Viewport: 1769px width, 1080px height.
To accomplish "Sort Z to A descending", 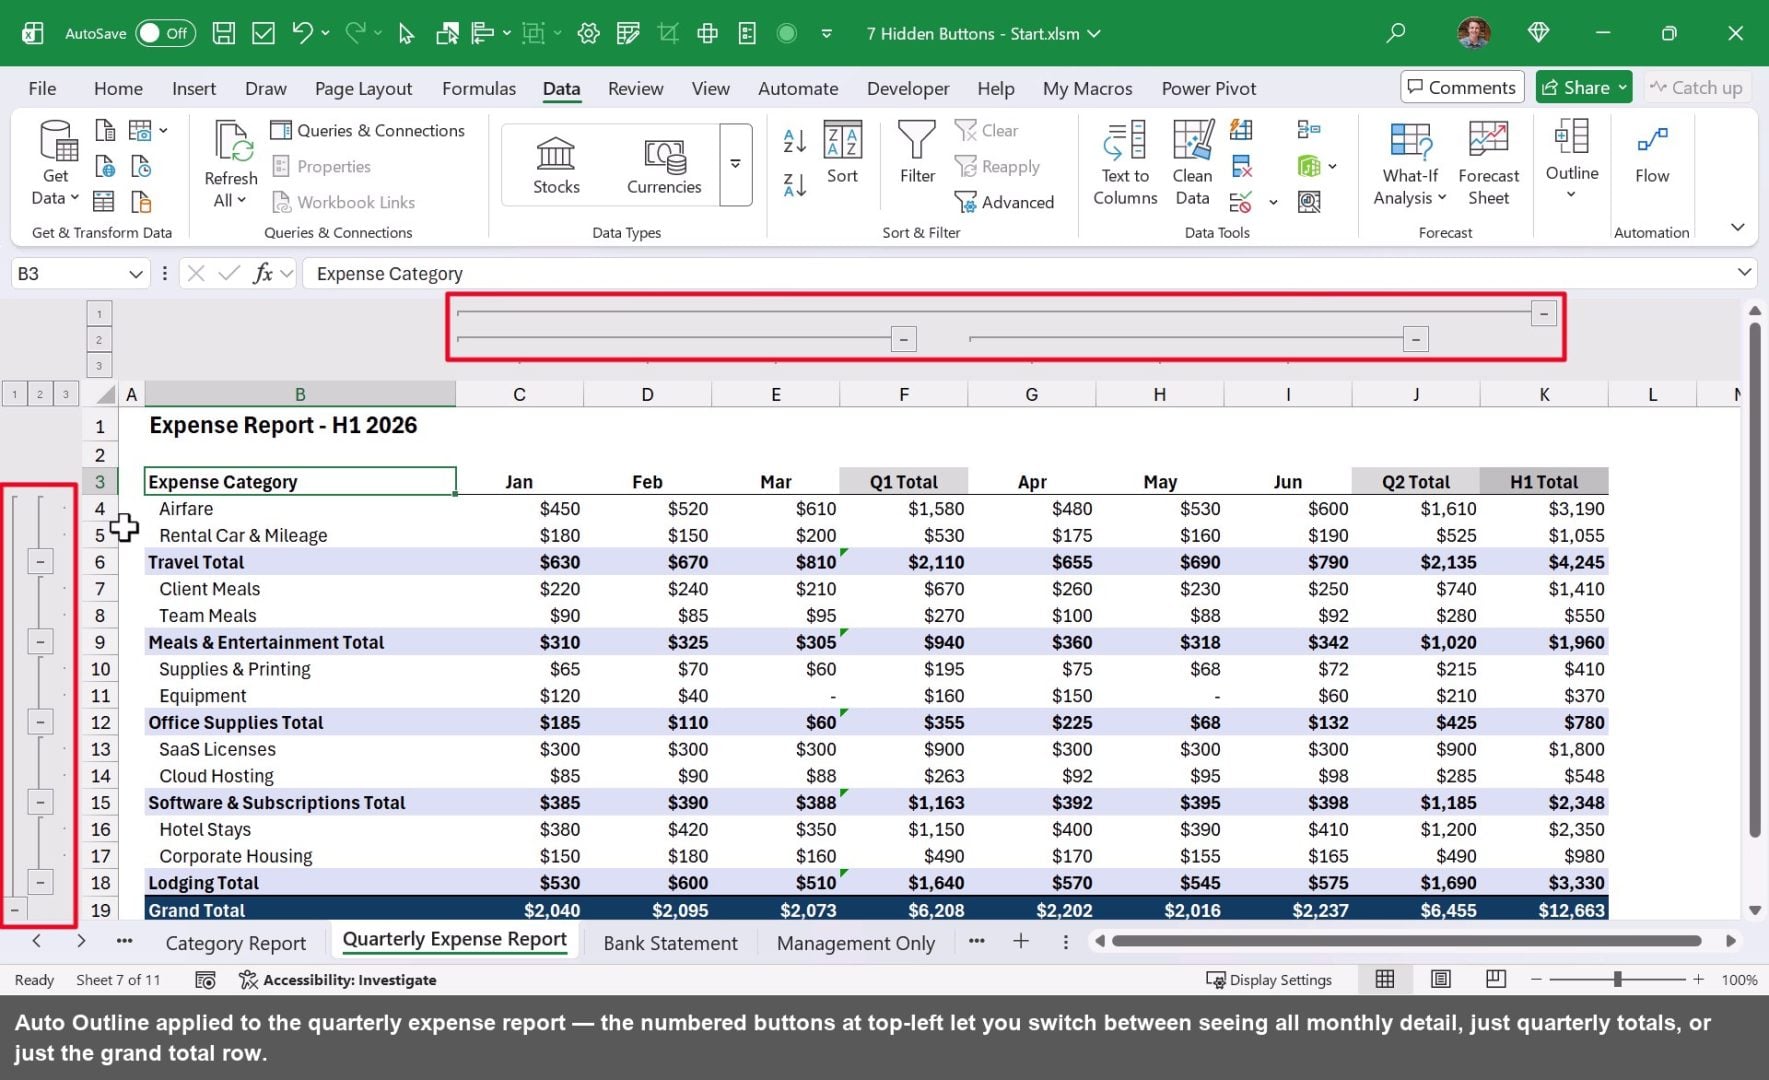I will (795, 185).
